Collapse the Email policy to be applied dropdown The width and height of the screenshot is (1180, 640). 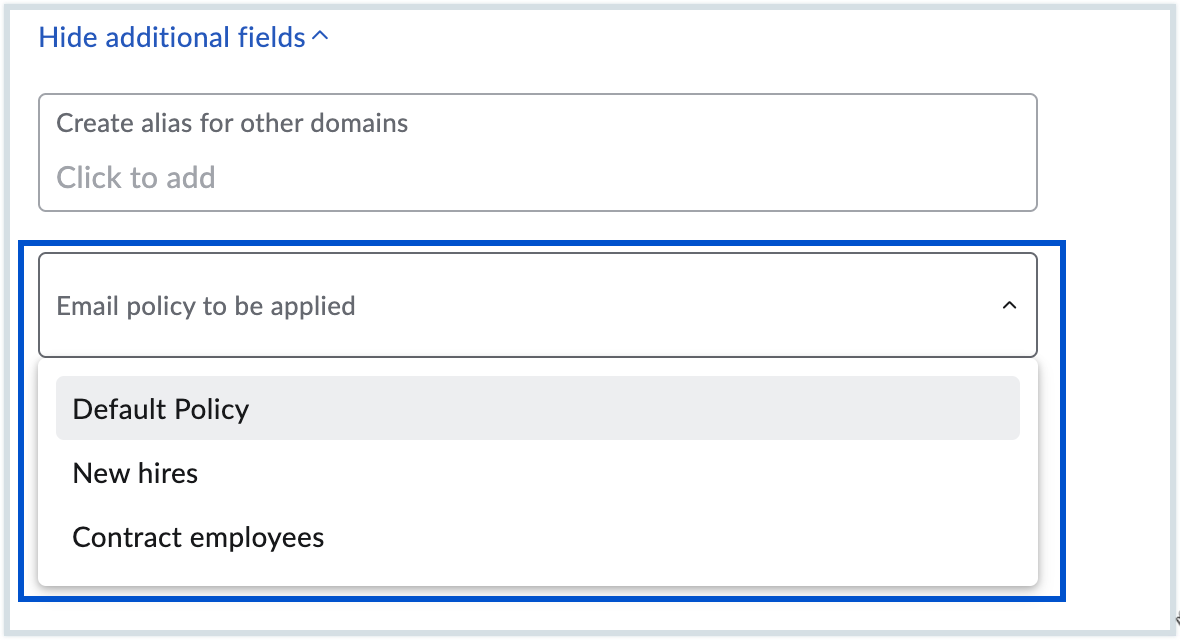coord(1009,305)
